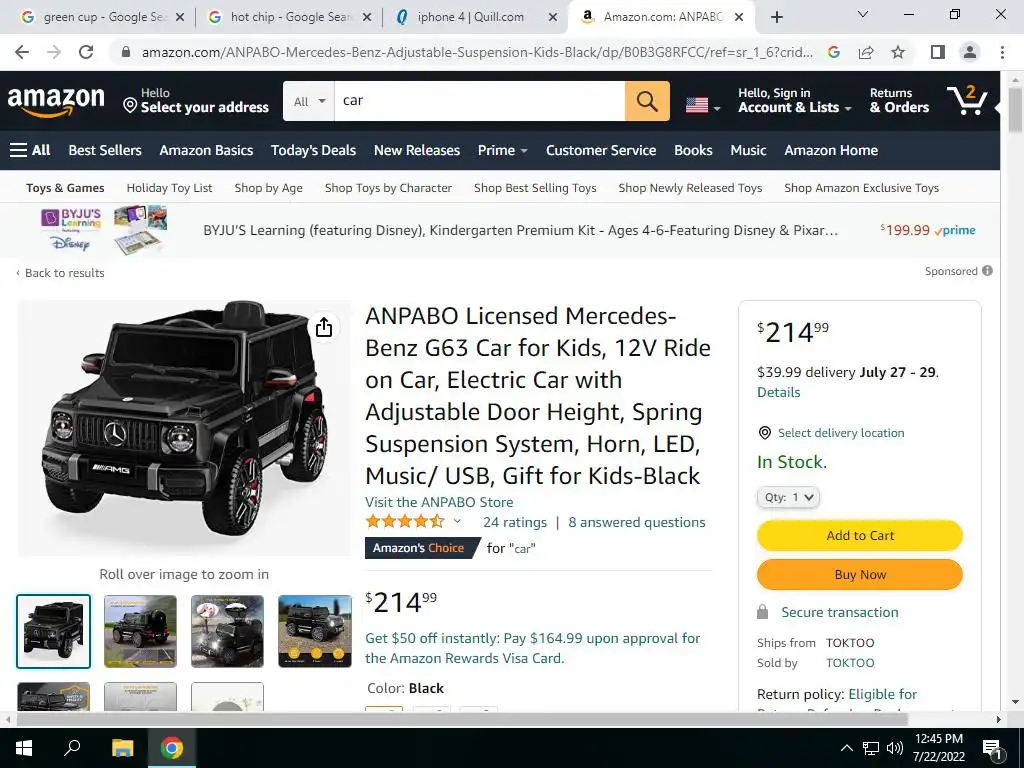The height and width of the screenshot is (768, 1024).
Task: Click the Amazon logo
Action: point(56,101)
